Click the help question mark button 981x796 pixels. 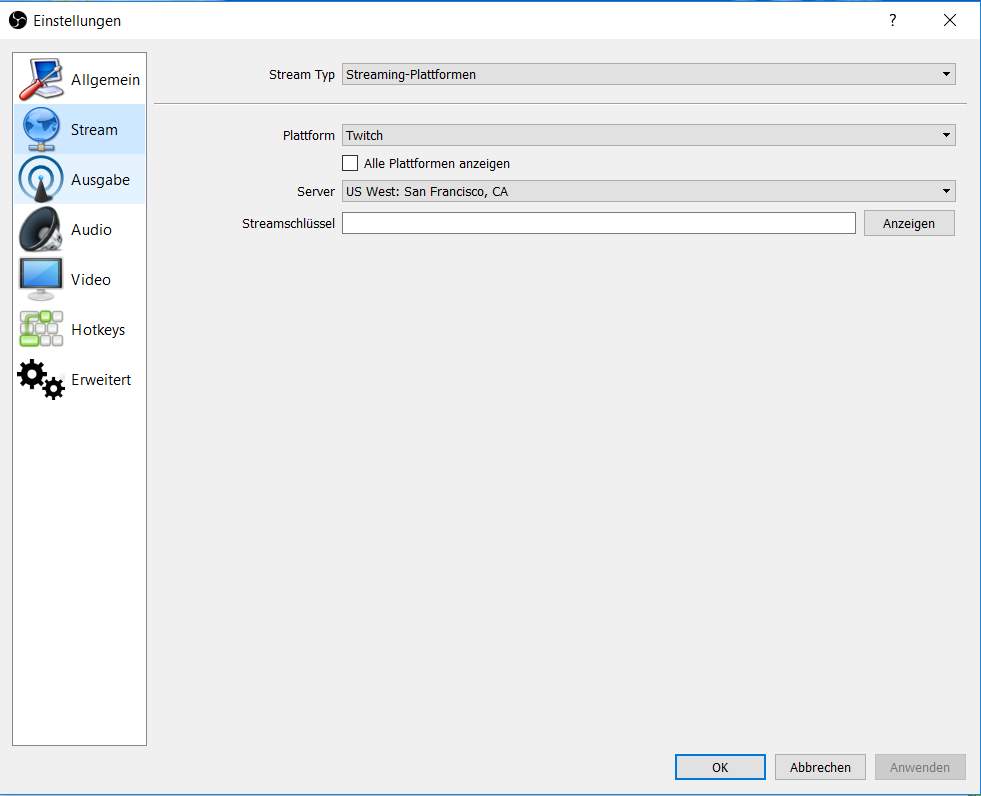[x=893, y=20]
